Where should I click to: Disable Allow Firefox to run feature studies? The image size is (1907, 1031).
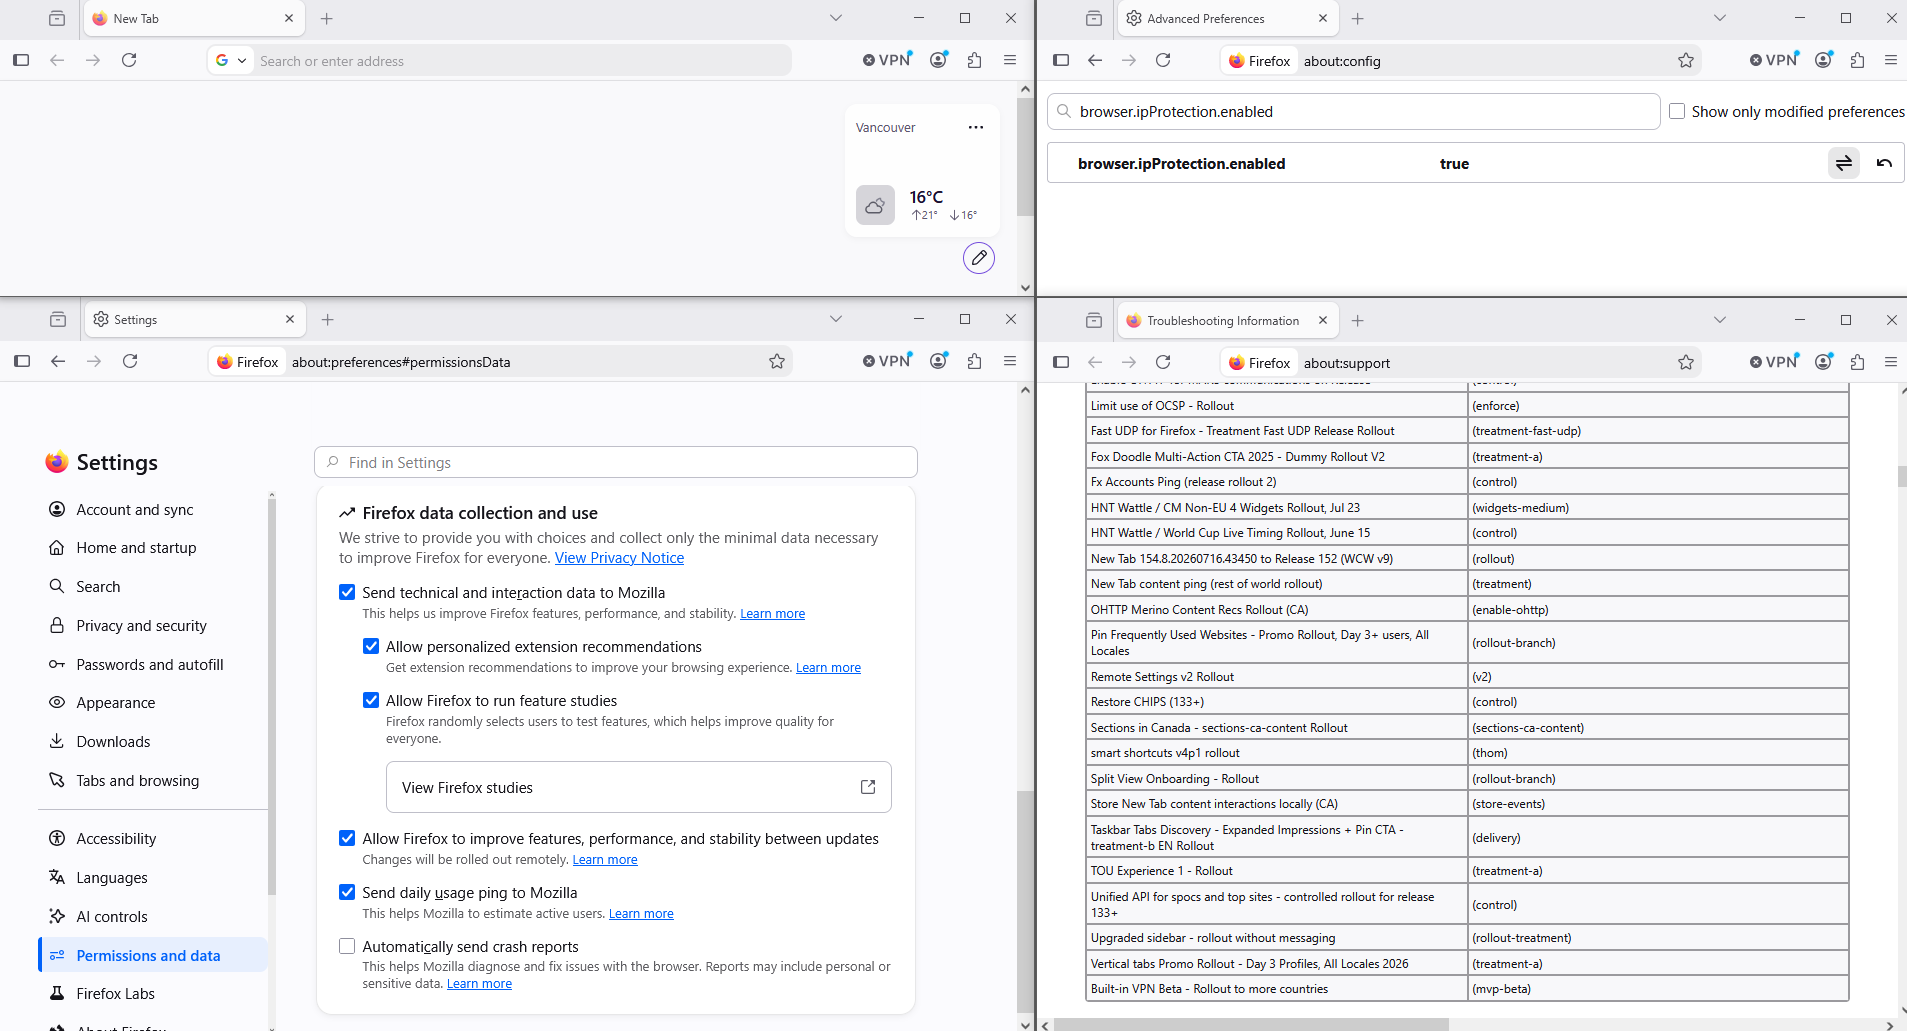click(371, 700)
